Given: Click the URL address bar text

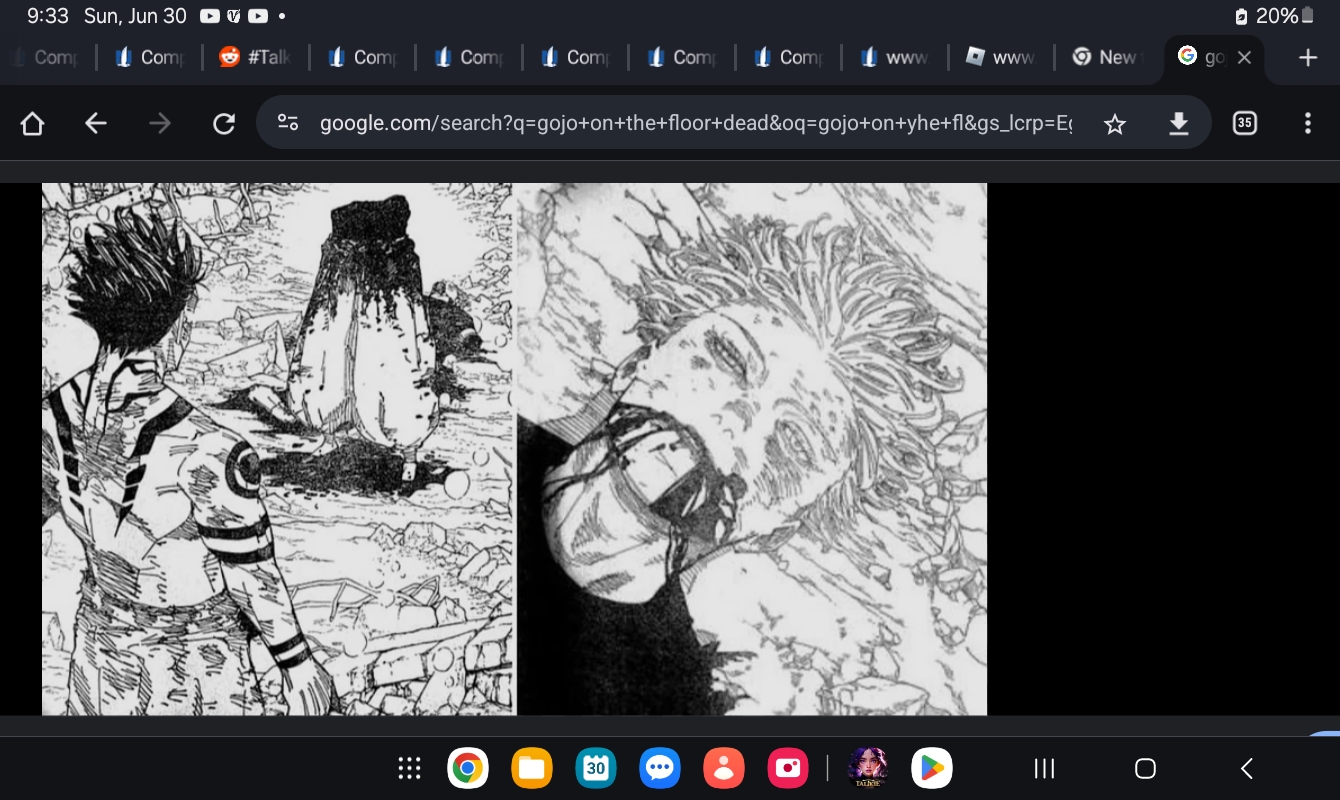Looking at the screenshot, I should pos(695,123).
